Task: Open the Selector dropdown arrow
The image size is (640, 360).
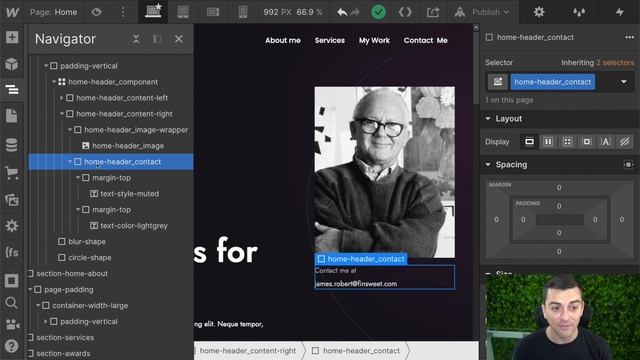Action: (x=624, y=82)
